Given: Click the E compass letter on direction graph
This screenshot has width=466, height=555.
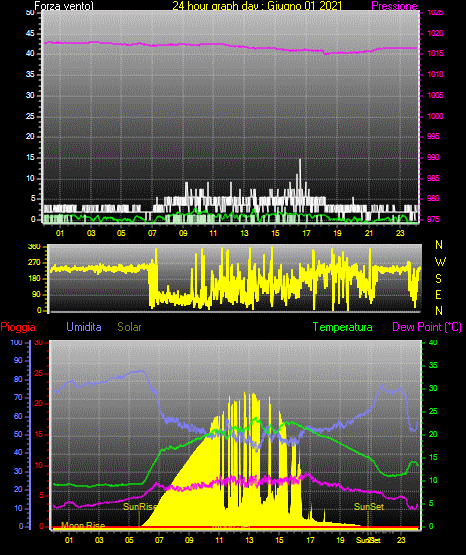Looking at the screenshot, I should 438,294.
